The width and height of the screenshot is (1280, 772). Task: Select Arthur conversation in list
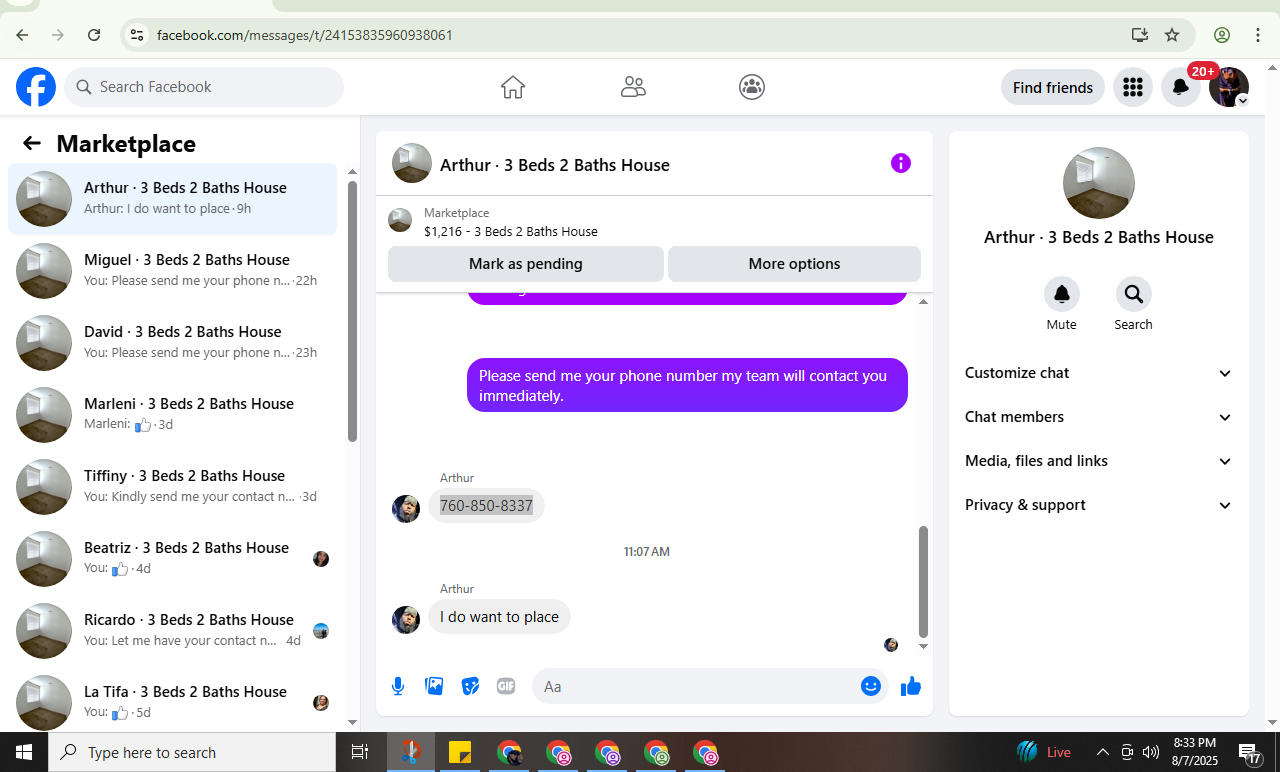(x=173, y=199)
